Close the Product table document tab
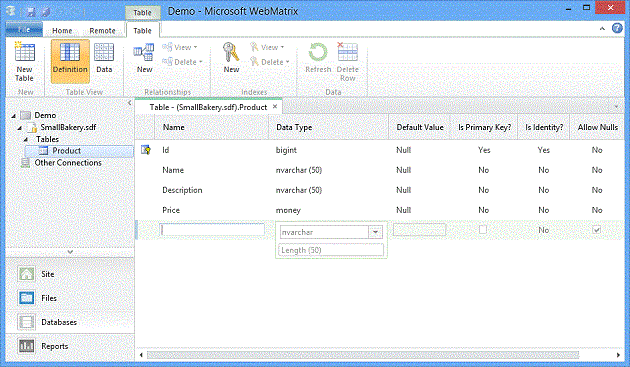Screen dimensions: 630x367 pyautogui.click(x=275, y=107)
